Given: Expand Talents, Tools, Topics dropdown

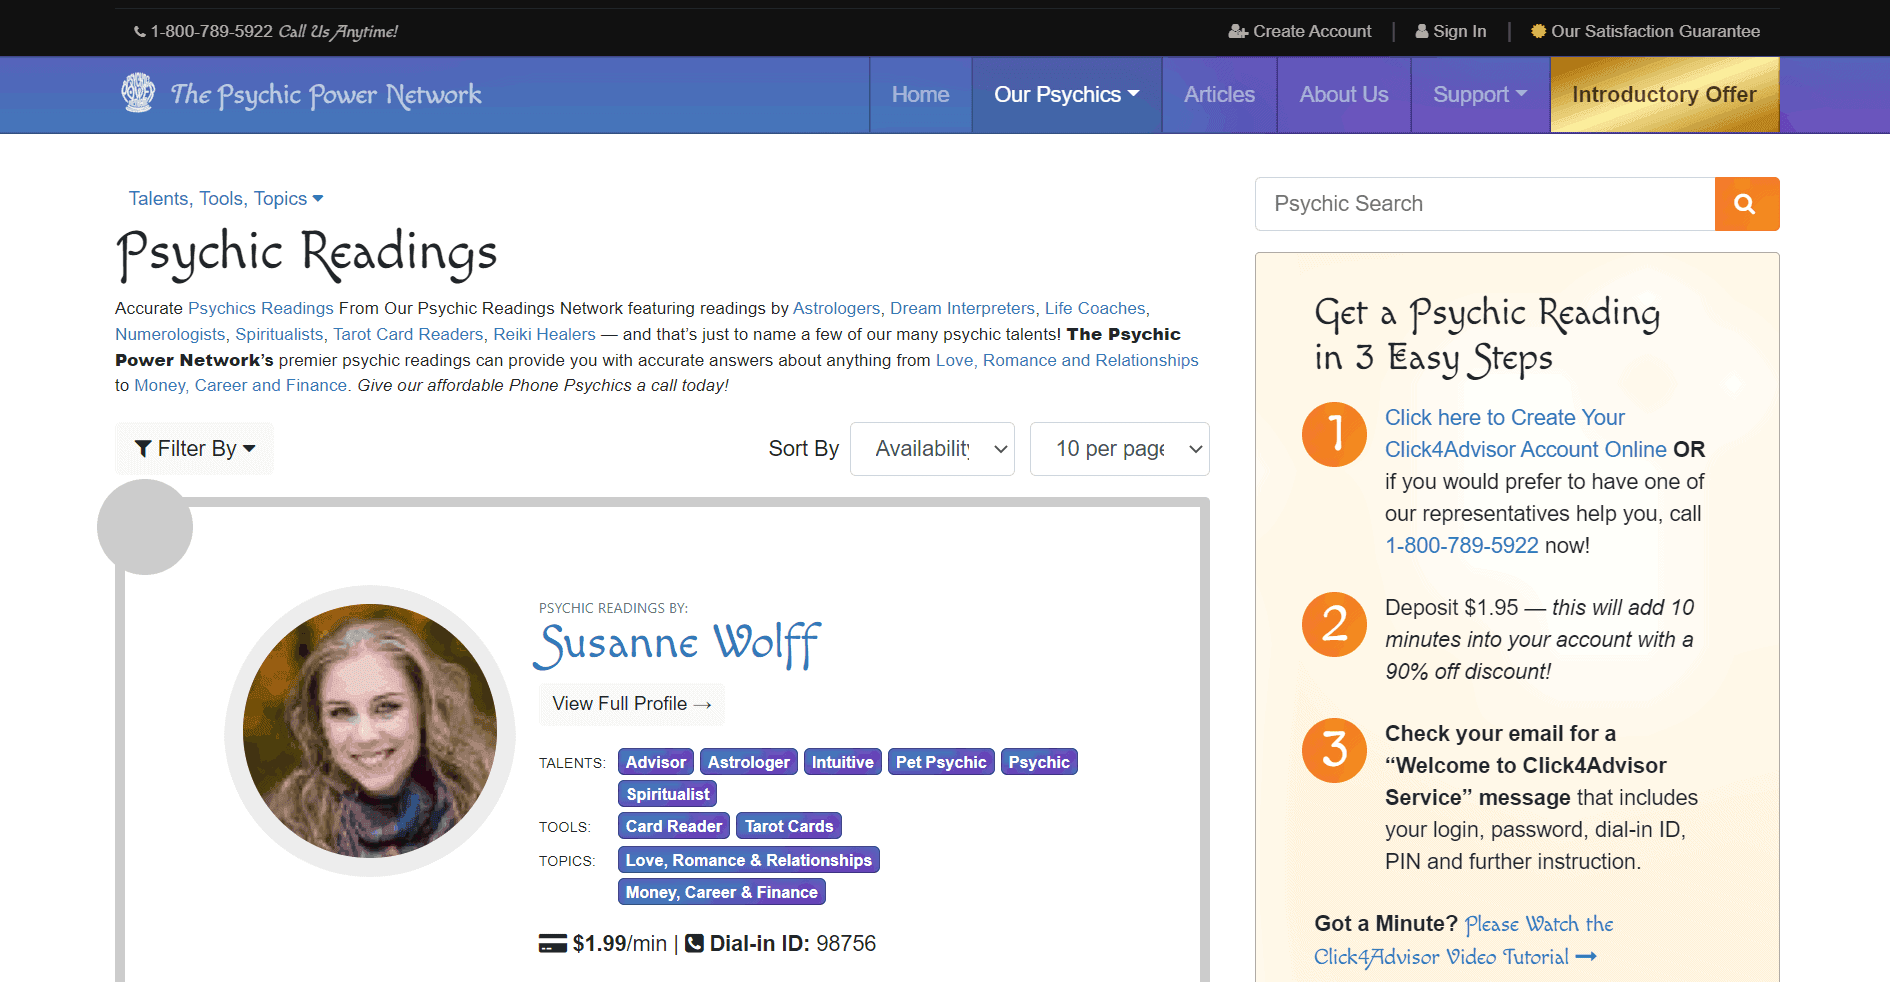Looking at the screenshot, I should (226, 199).
